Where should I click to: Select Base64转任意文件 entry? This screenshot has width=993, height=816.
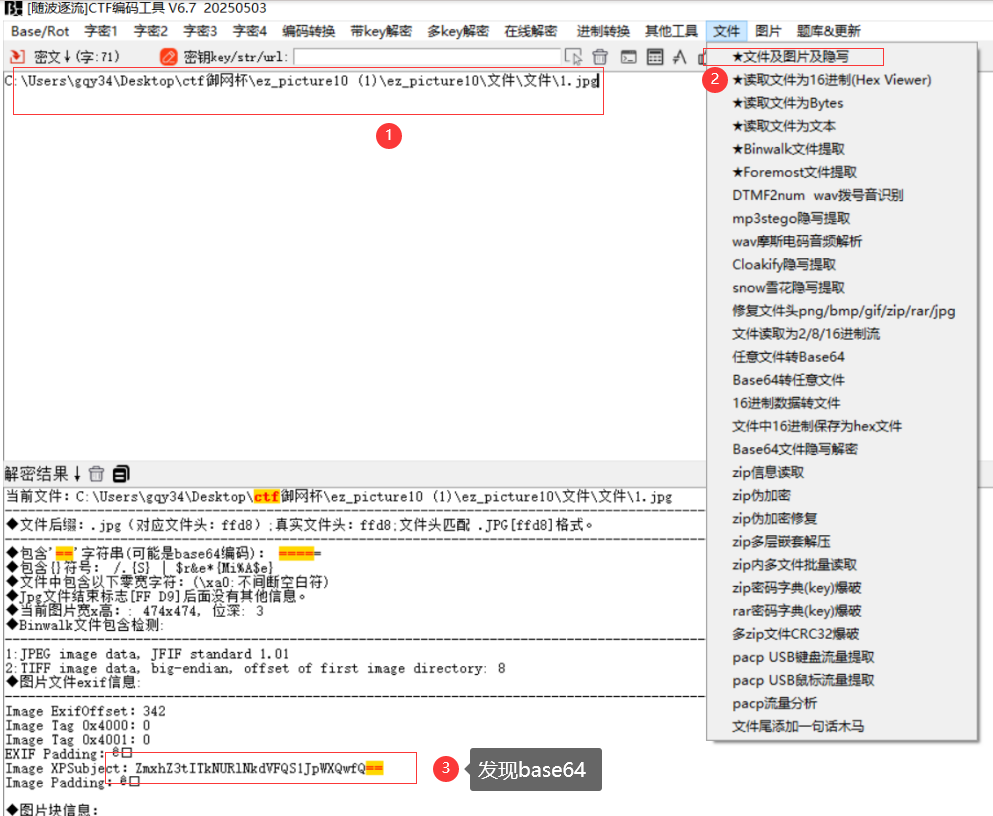tap(842, 380)
